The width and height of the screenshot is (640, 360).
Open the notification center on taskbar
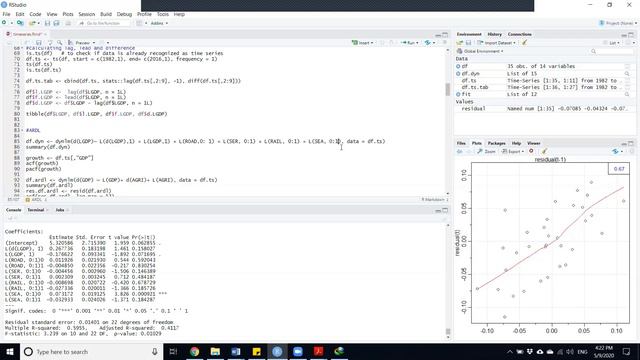click(x=626, y=351)
